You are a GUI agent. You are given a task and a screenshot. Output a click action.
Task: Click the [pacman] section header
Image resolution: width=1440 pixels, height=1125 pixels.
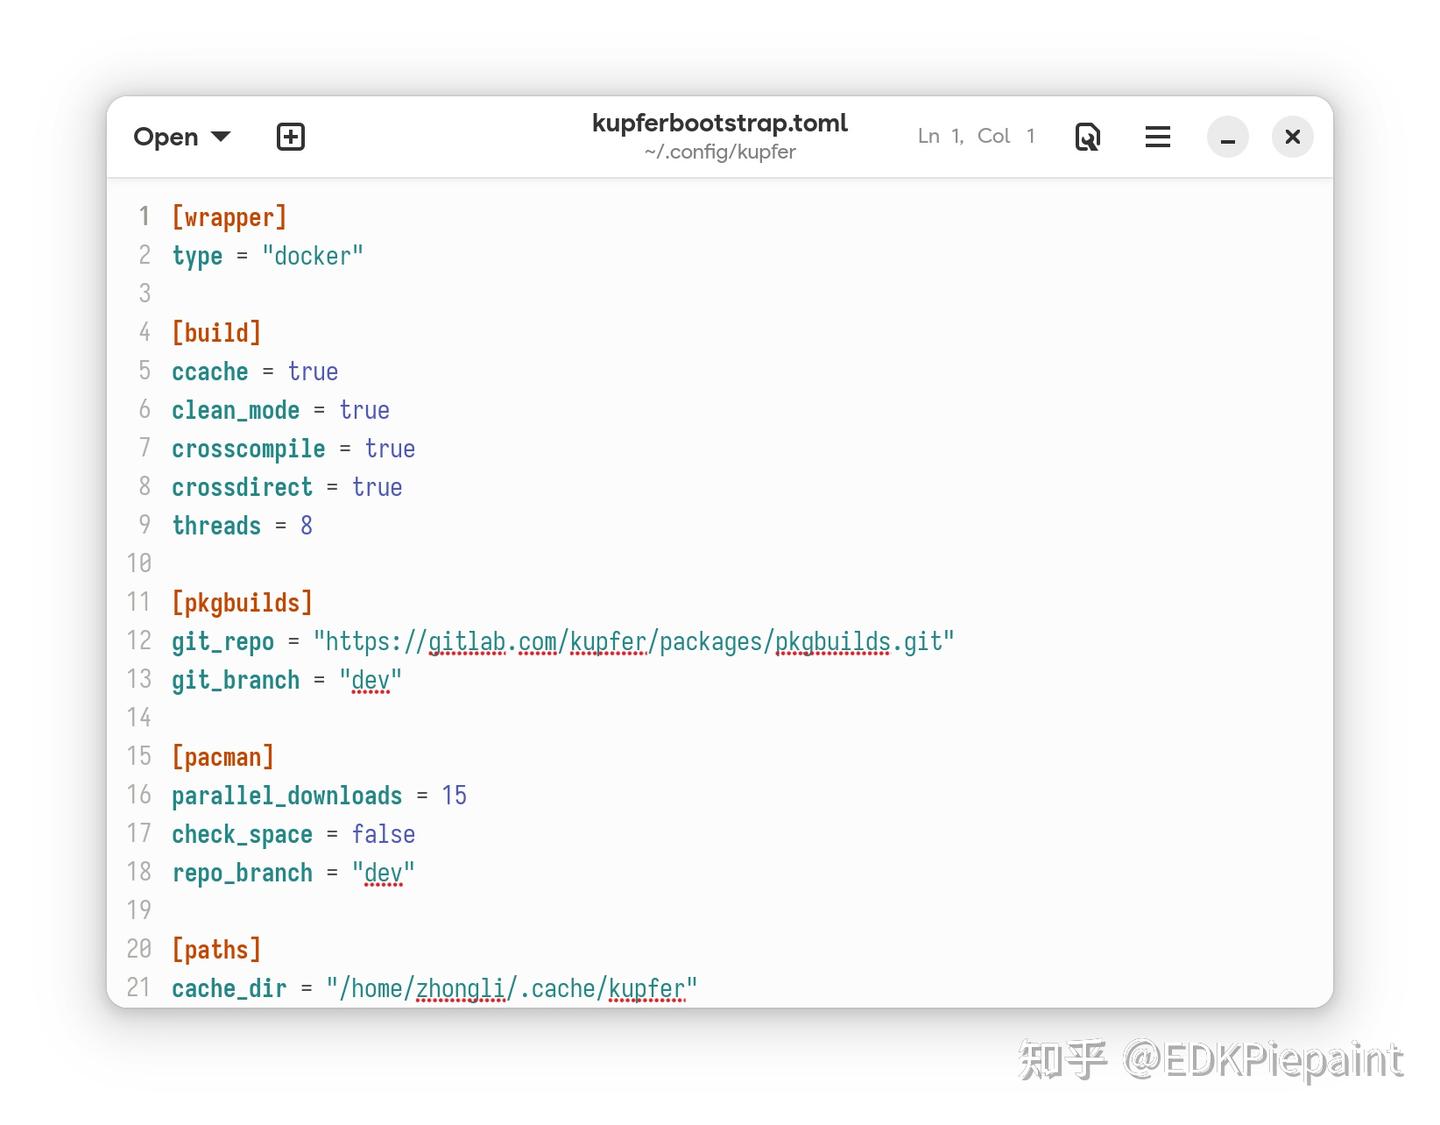point(223,757)
